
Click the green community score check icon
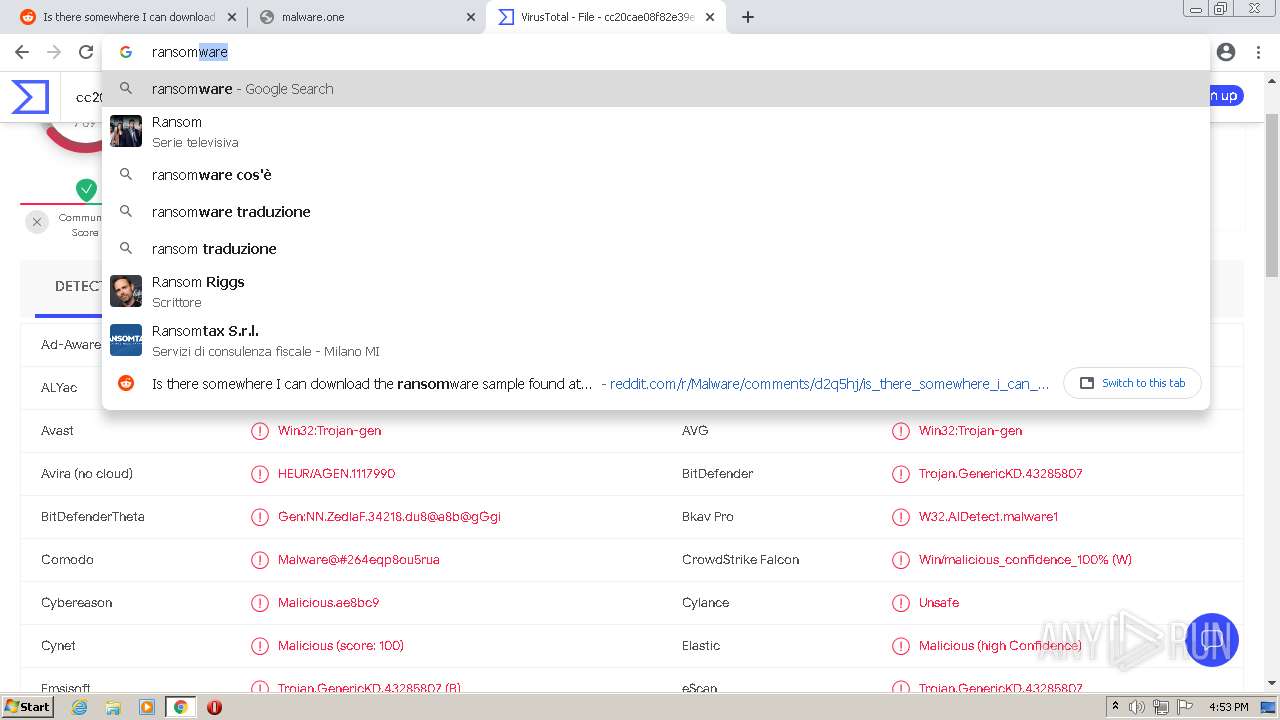pyautogui.click(x=87, y=189)
